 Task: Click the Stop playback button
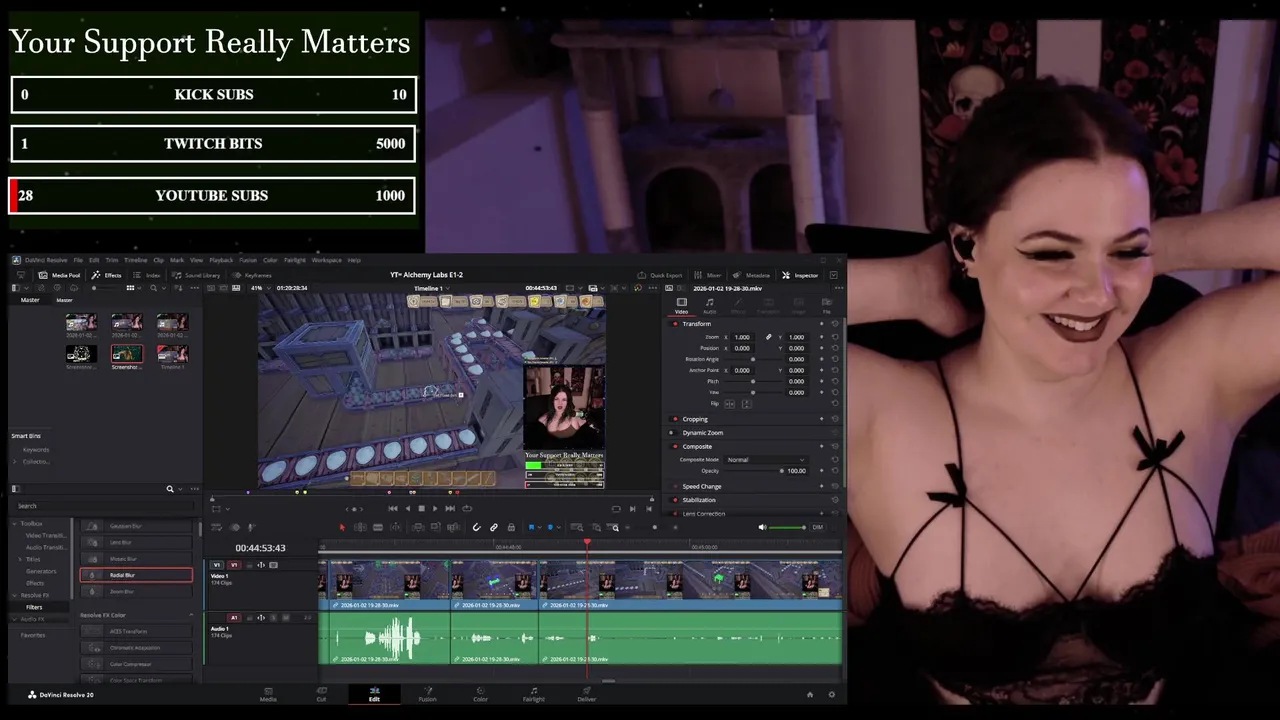pos(422,508)
